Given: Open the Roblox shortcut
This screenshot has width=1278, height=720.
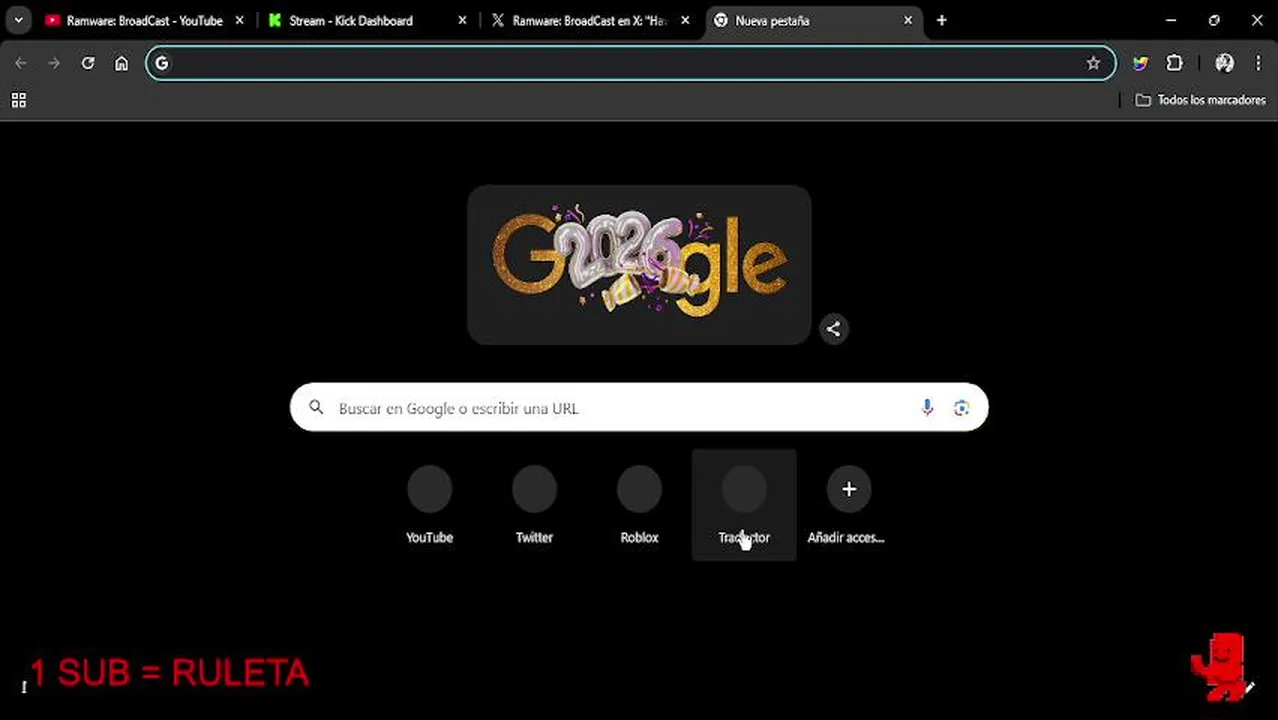Looking at the screenshot, I should pos(639,504).
